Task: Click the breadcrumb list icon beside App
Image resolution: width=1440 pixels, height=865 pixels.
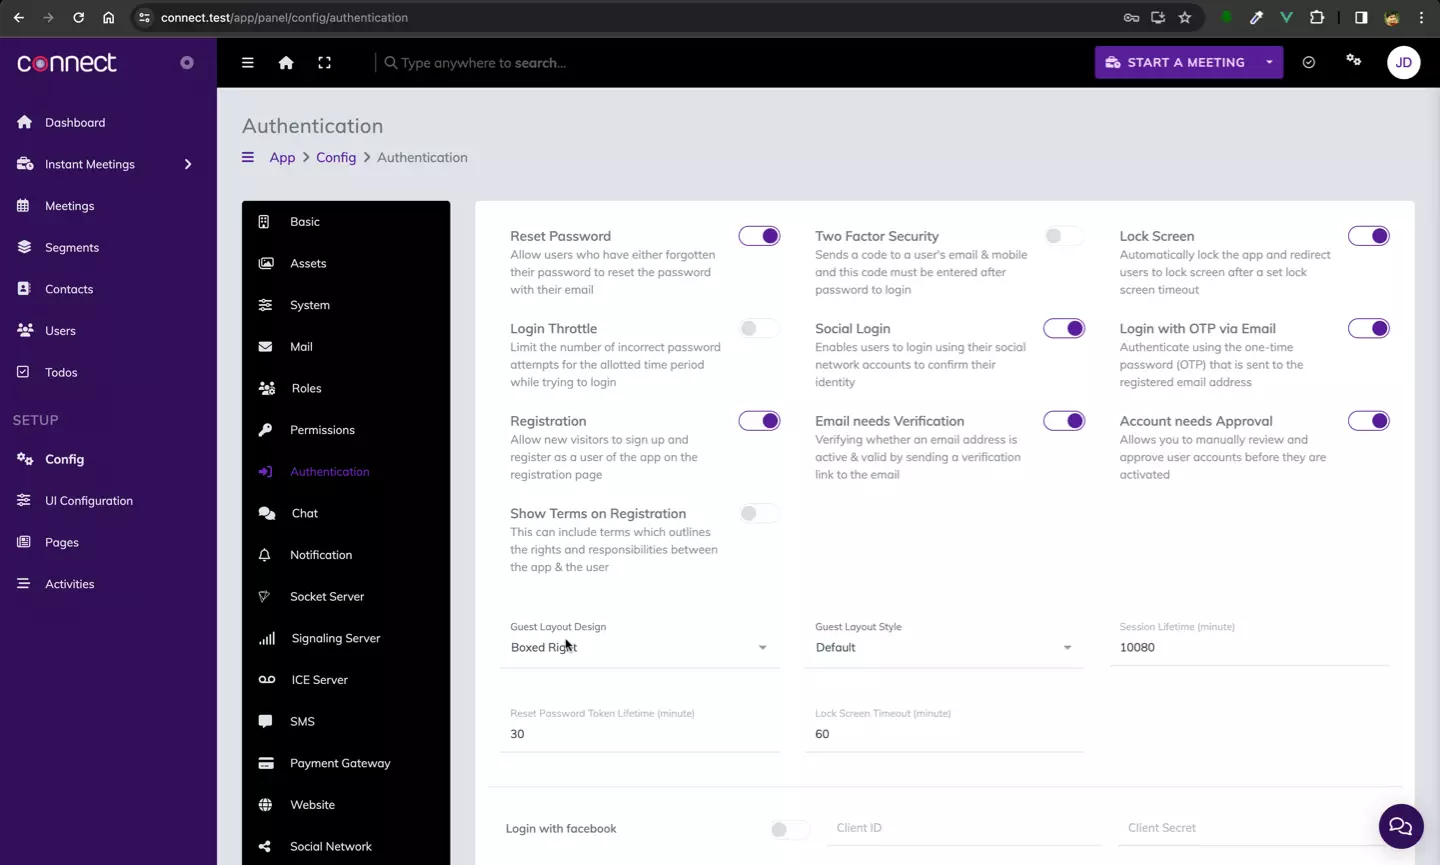Action: pos(248,157)
